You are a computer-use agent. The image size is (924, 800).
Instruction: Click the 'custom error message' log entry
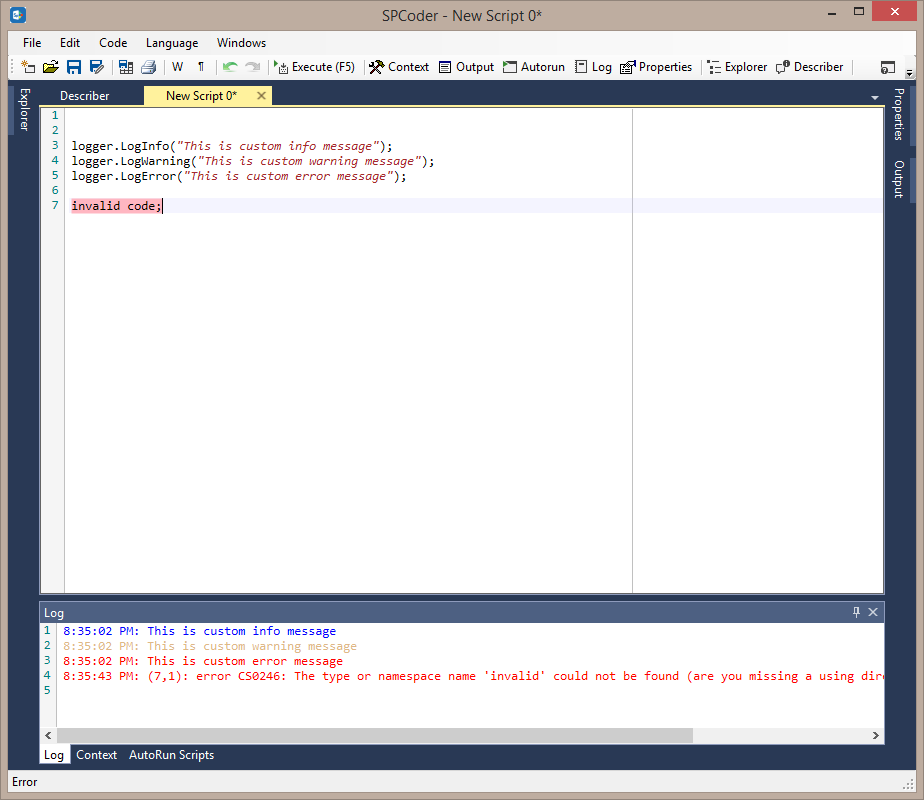click(203, 661)
